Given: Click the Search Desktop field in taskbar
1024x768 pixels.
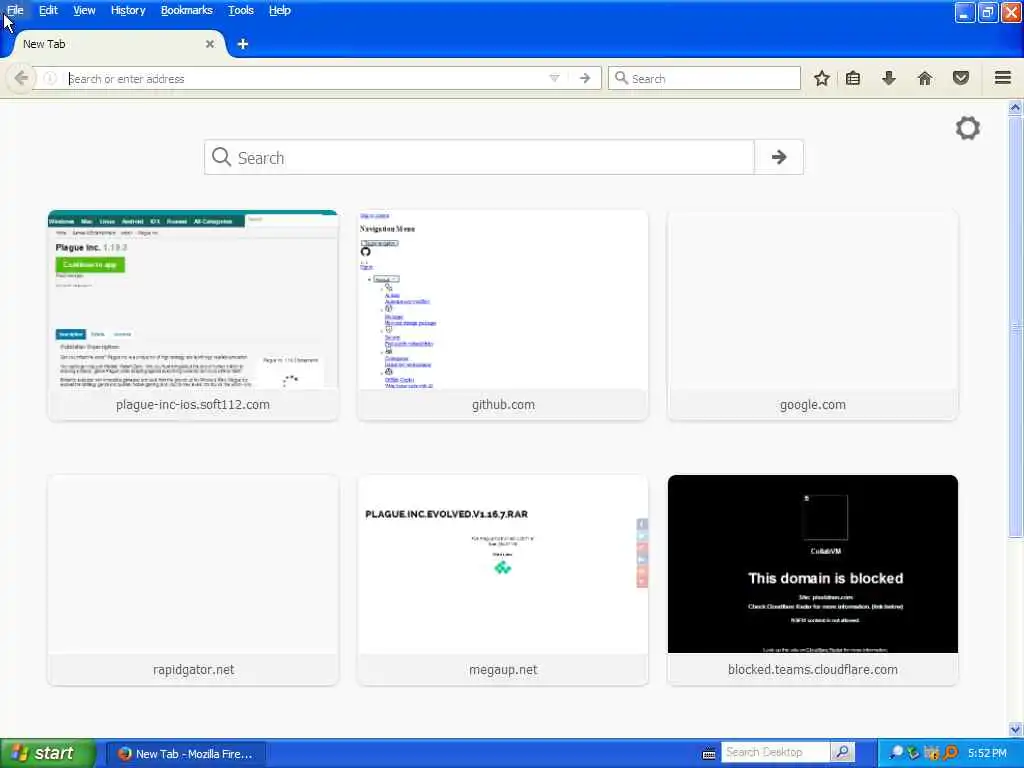Looking at the screenshot, I should coord(775,752).
